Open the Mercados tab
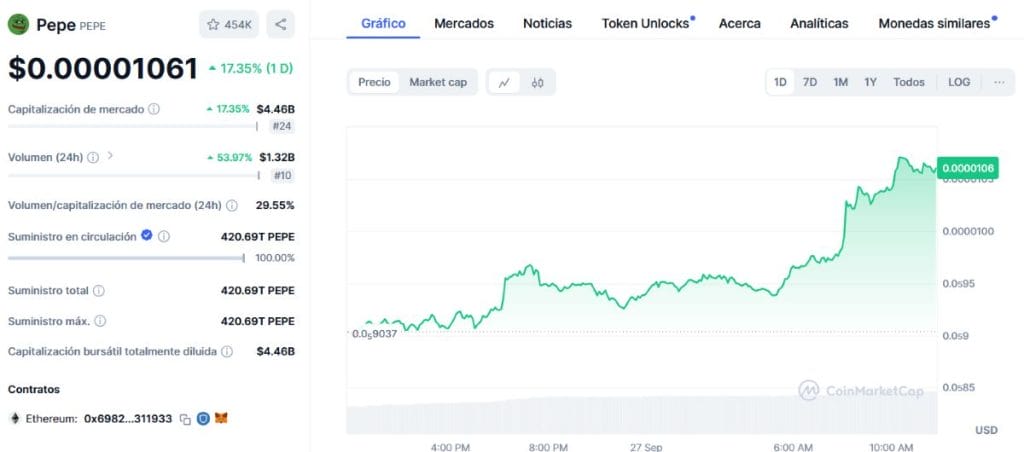 [464, 24]
